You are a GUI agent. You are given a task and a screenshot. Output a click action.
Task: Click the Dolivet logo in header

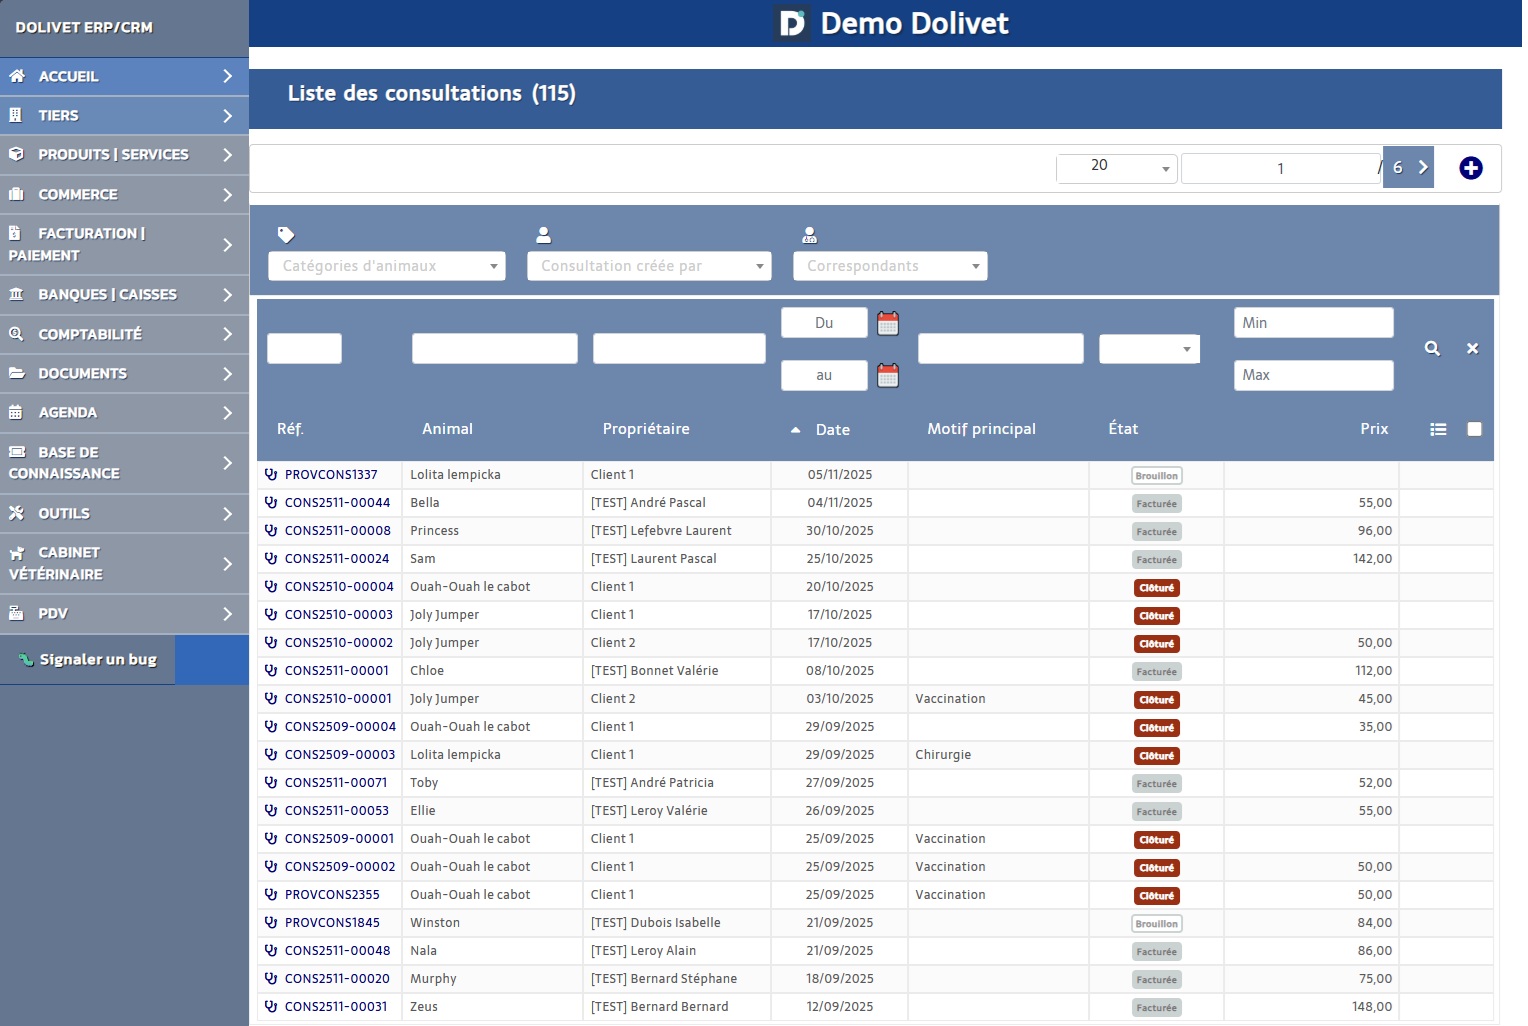(792, 23)
